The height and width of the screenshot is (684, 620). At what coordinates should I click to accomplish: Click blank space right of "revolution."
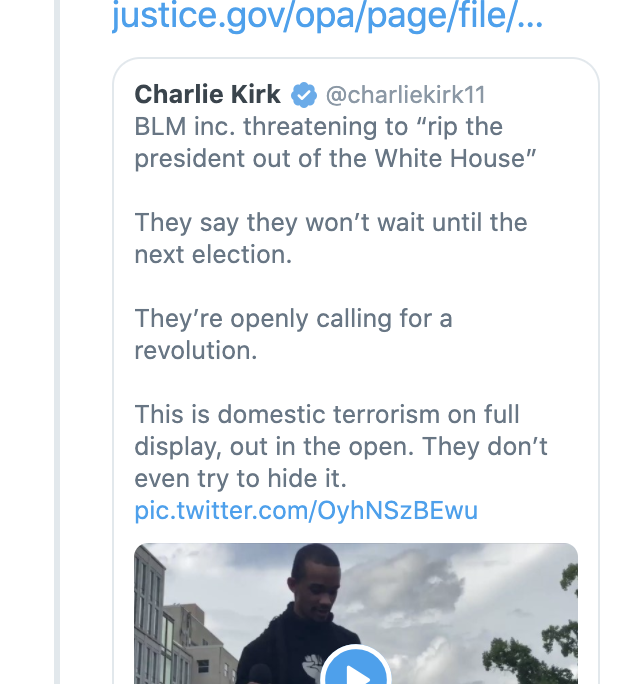pyautogui.click(x=400, y=352)
